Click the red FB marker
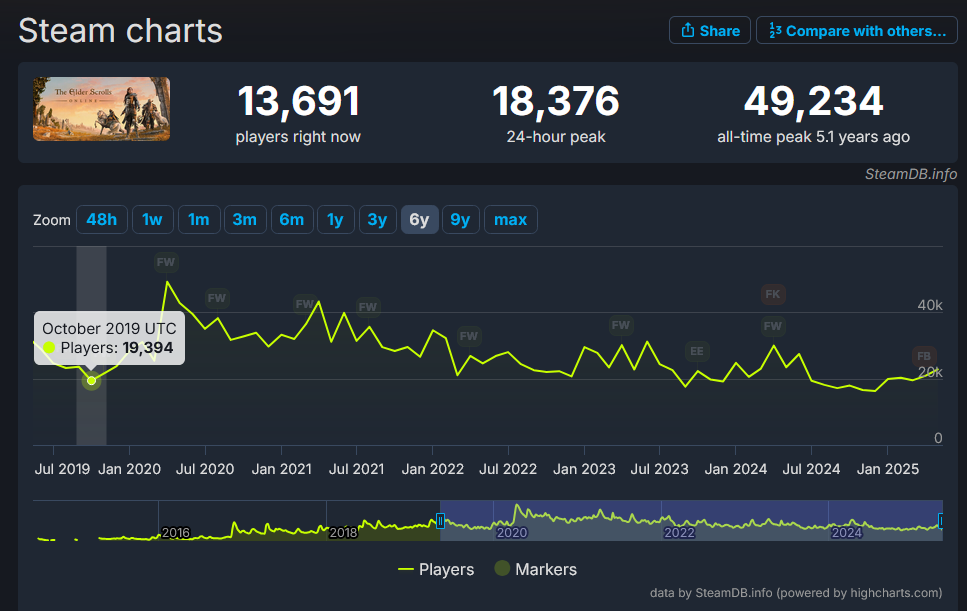 (924, 356)
